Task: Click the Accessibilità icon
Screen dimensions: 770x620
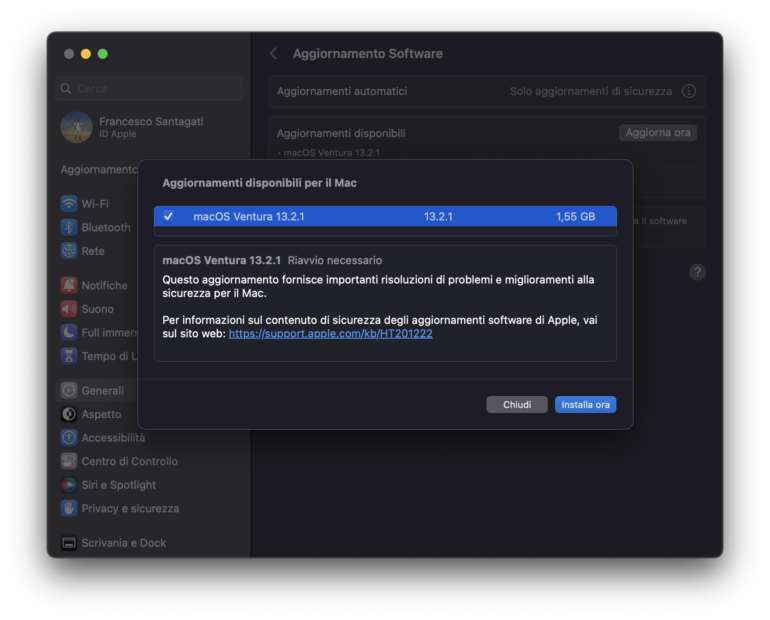Action: click(x=69, y=437)
